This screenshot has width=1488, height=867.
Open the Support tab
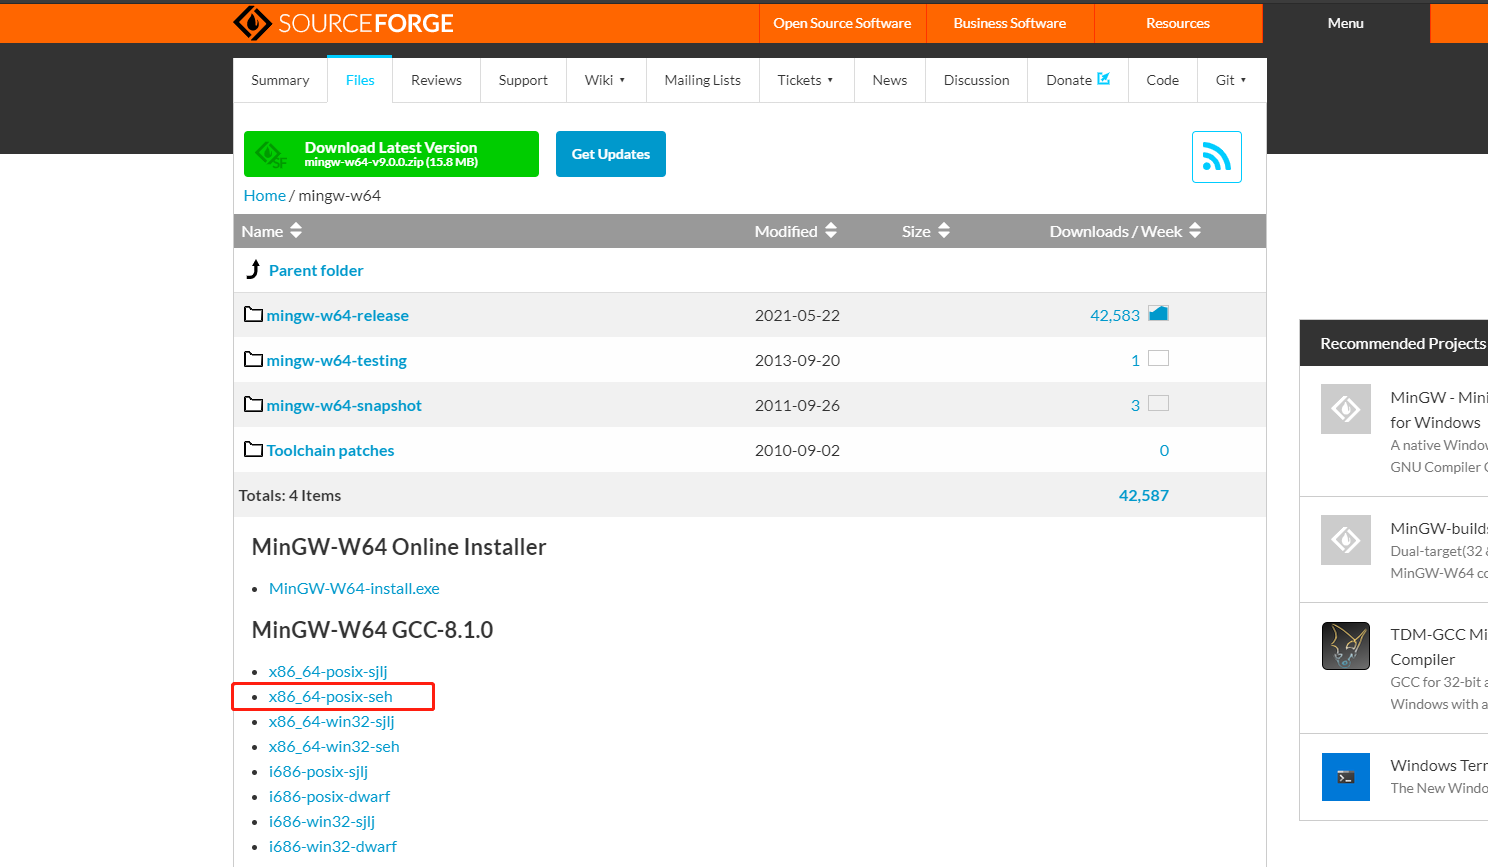point(523,80)
